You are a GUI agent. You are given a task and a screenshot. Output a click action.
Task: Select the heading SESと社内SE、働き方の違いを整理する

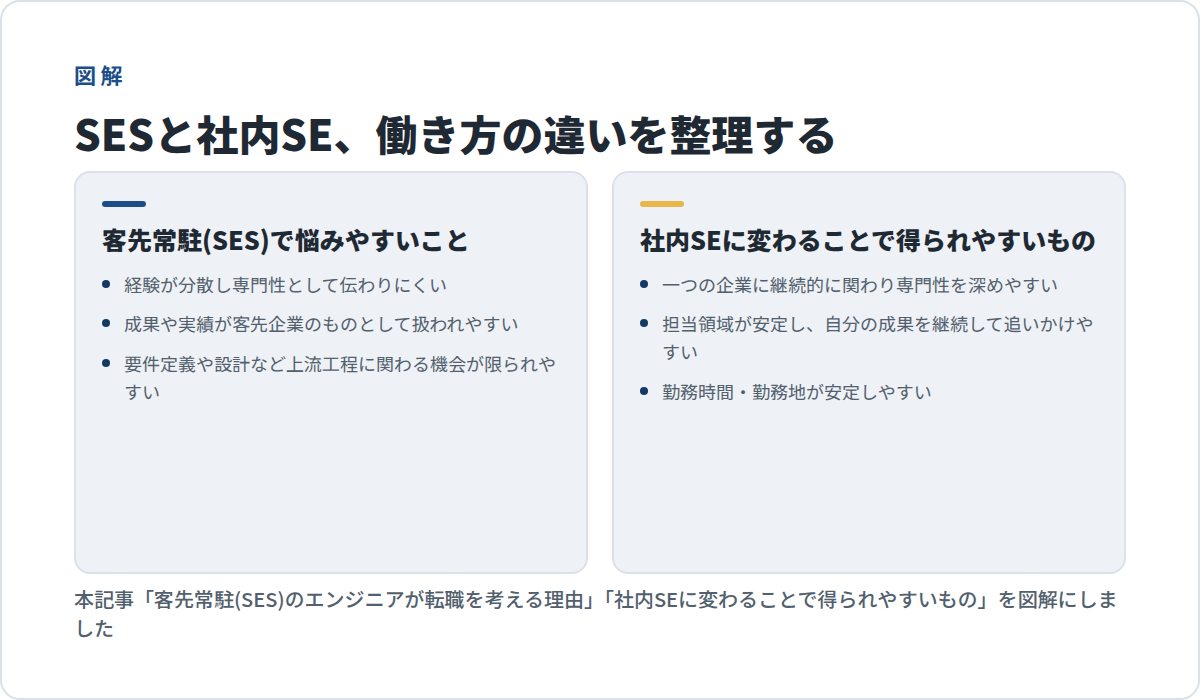[x=454, y=136]
